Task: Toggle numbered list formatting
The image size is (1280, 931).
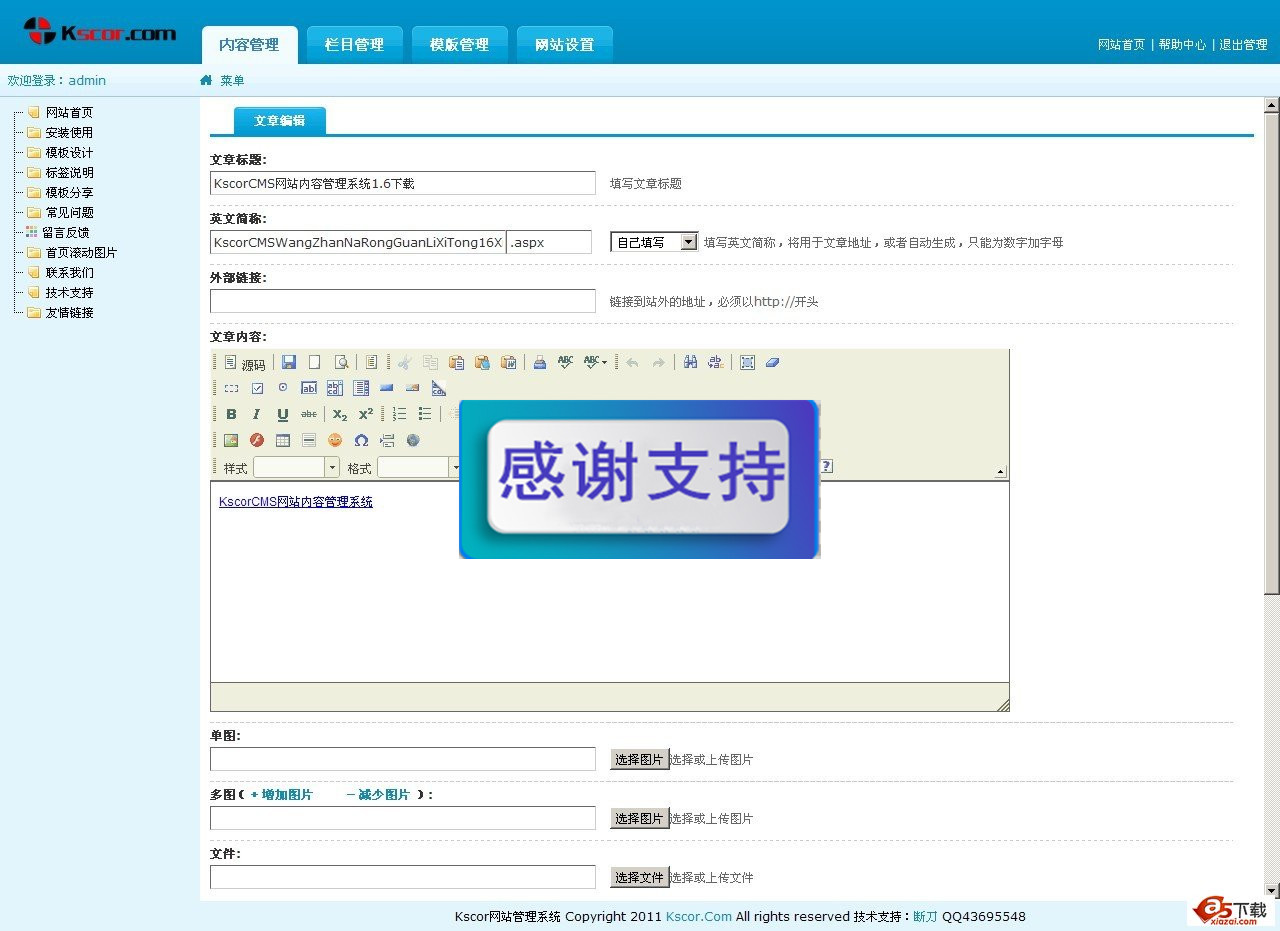Action: coord(399,414)
